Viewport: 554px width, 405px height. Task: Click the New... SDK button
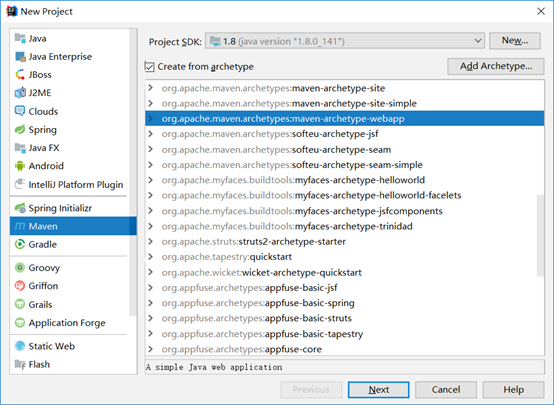click(x=515, y=41)
